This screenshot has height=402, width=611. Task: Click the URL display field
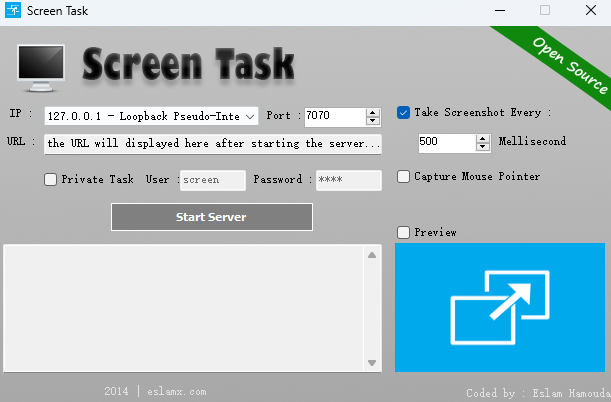[x=213, y=144]
